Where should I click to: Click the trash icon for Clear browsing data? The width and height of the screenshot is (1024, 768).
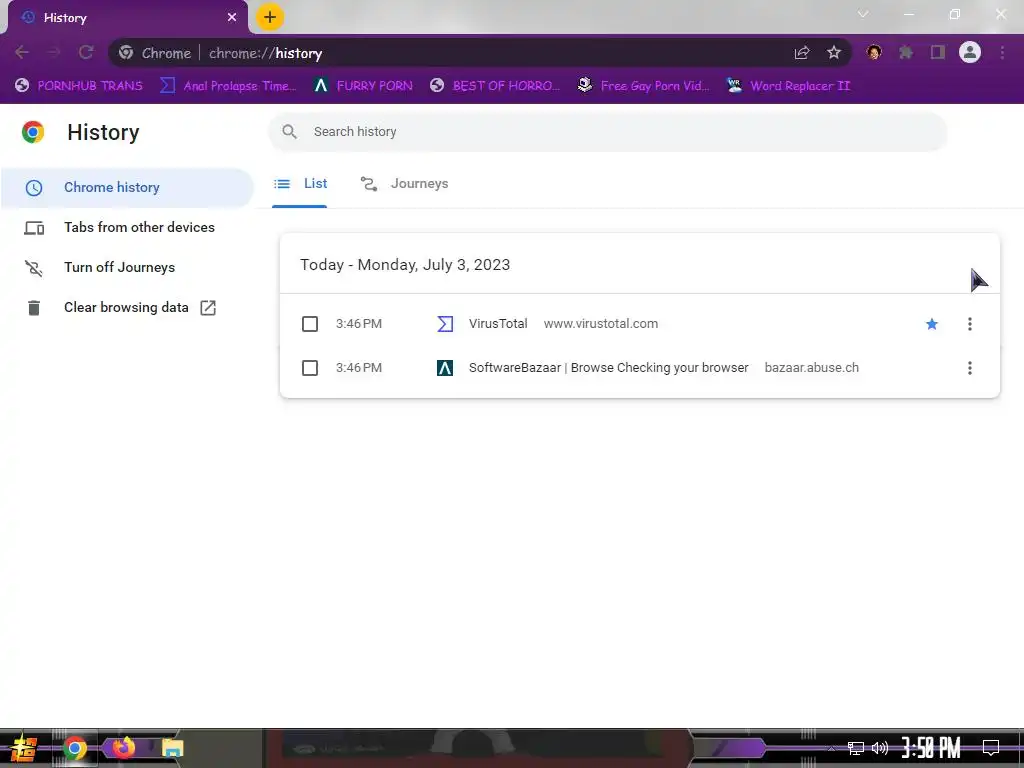[x=34, y=308]
